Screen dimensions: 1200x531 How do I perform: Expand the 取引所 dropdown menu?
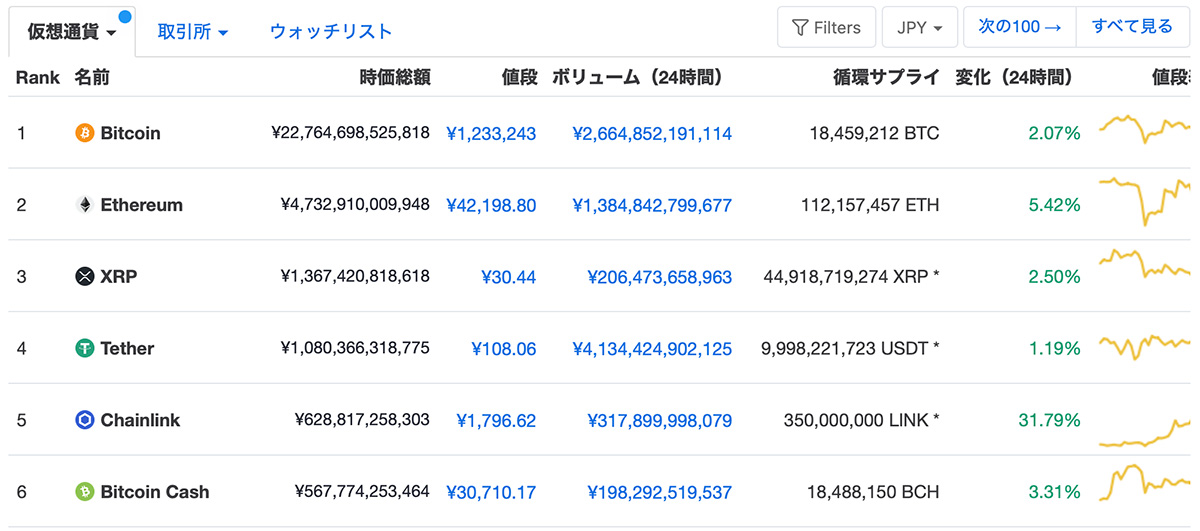pos(193,32)
